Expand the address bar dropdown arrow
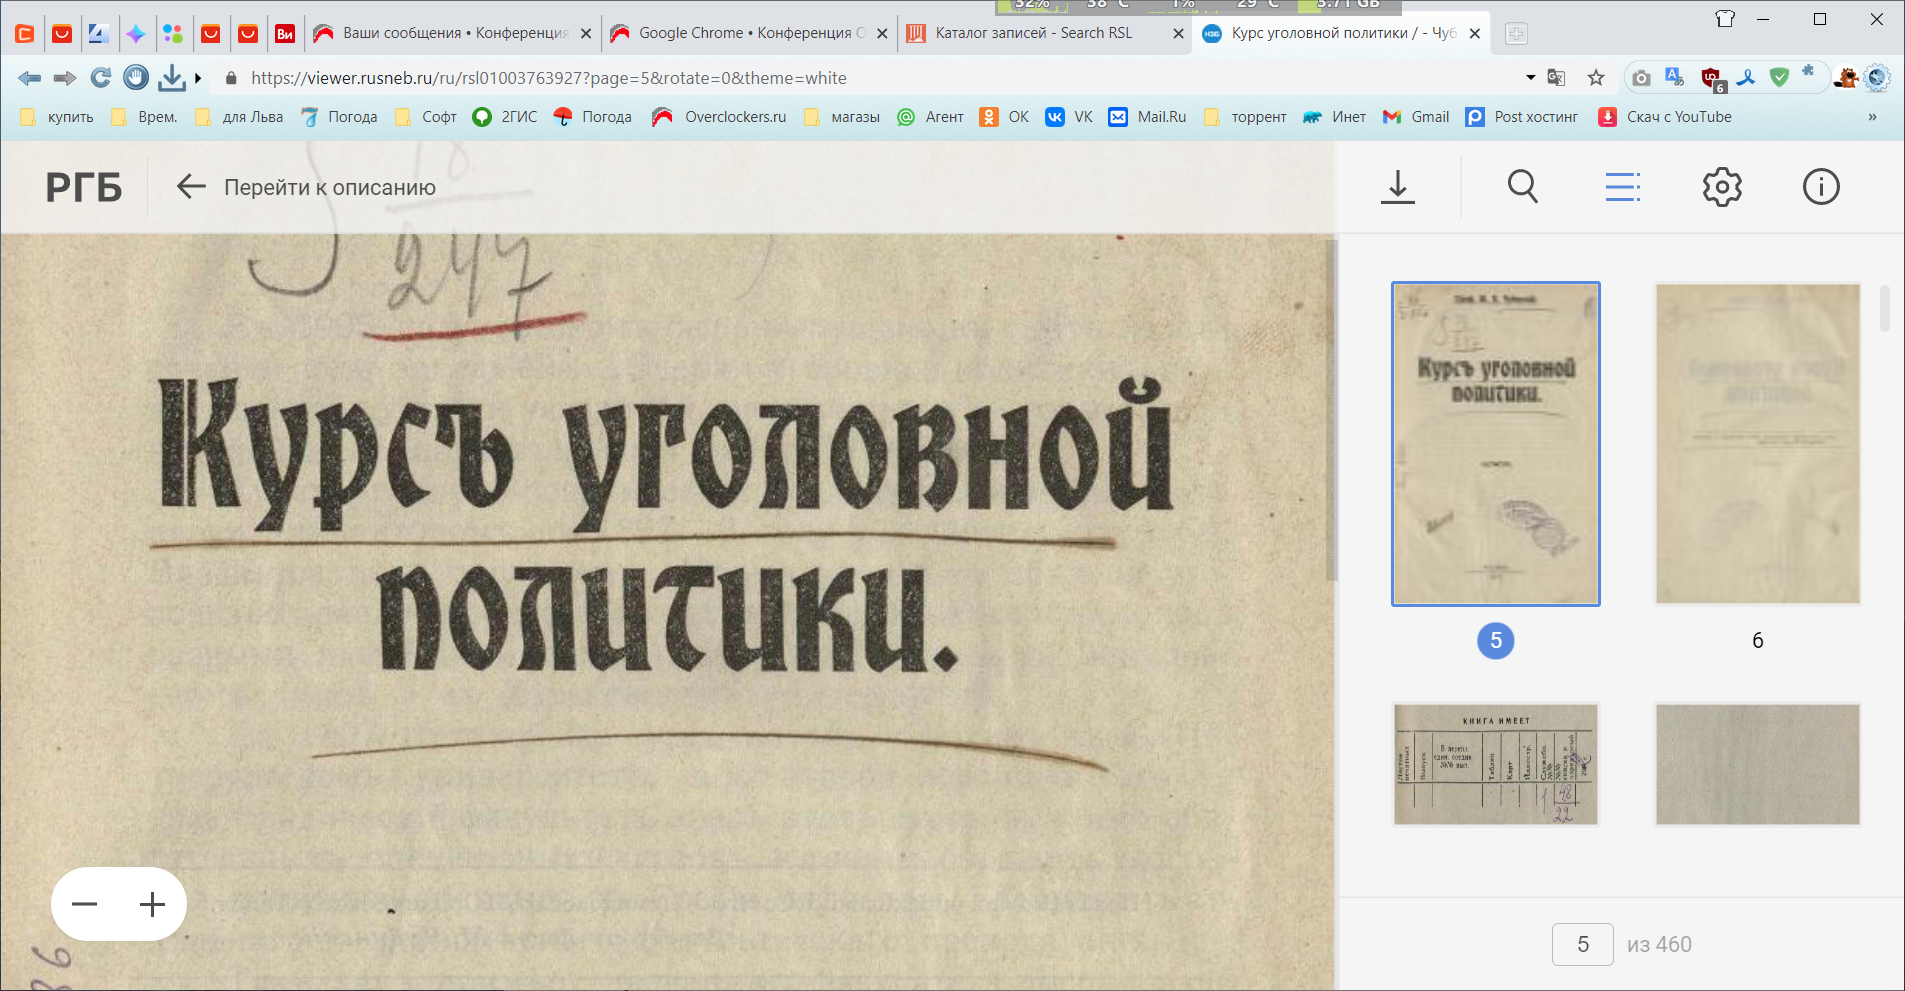The height and width of the screenshot is (991, 1905). click(1530, 78)
